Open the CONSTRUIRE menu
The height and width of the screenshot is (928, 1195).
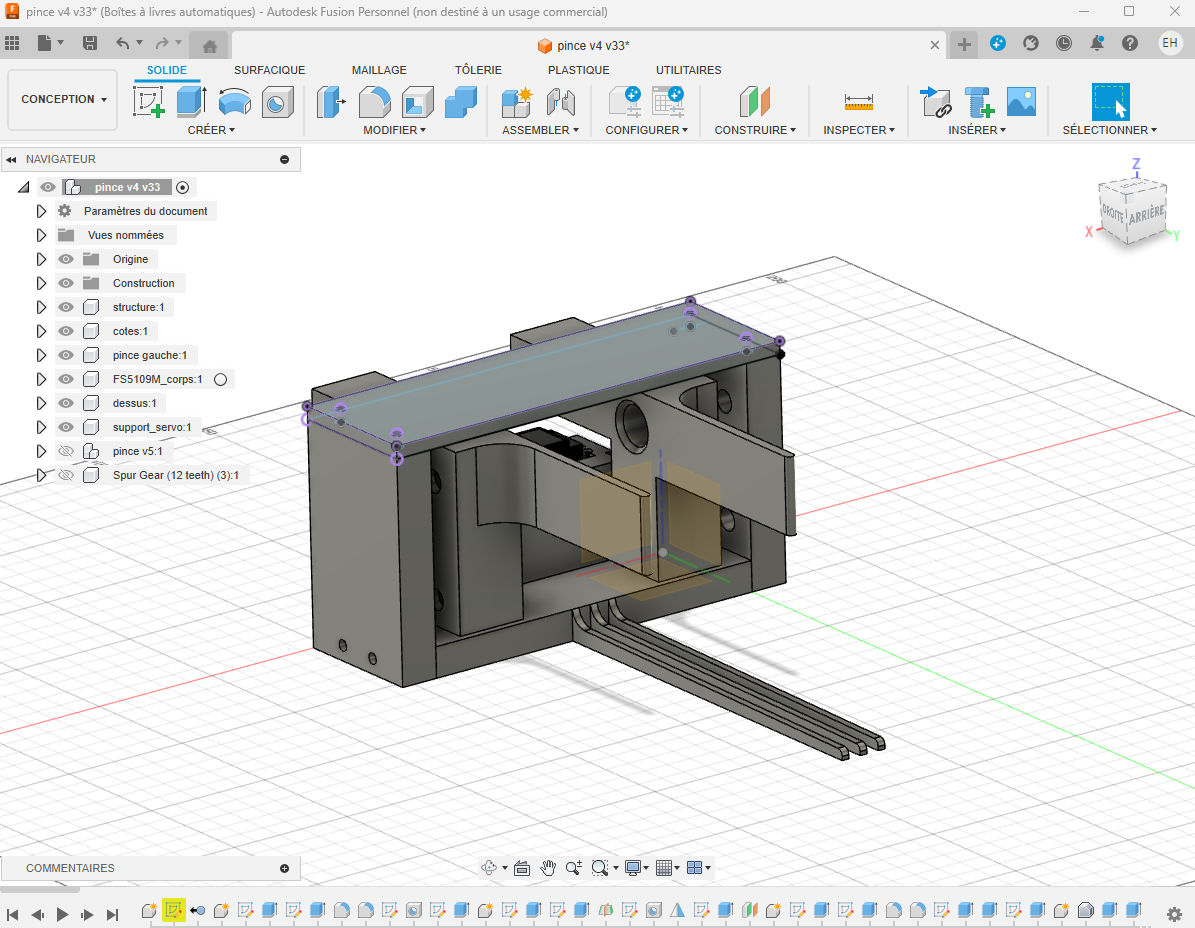pyautogui.click(x=755, y=130)
